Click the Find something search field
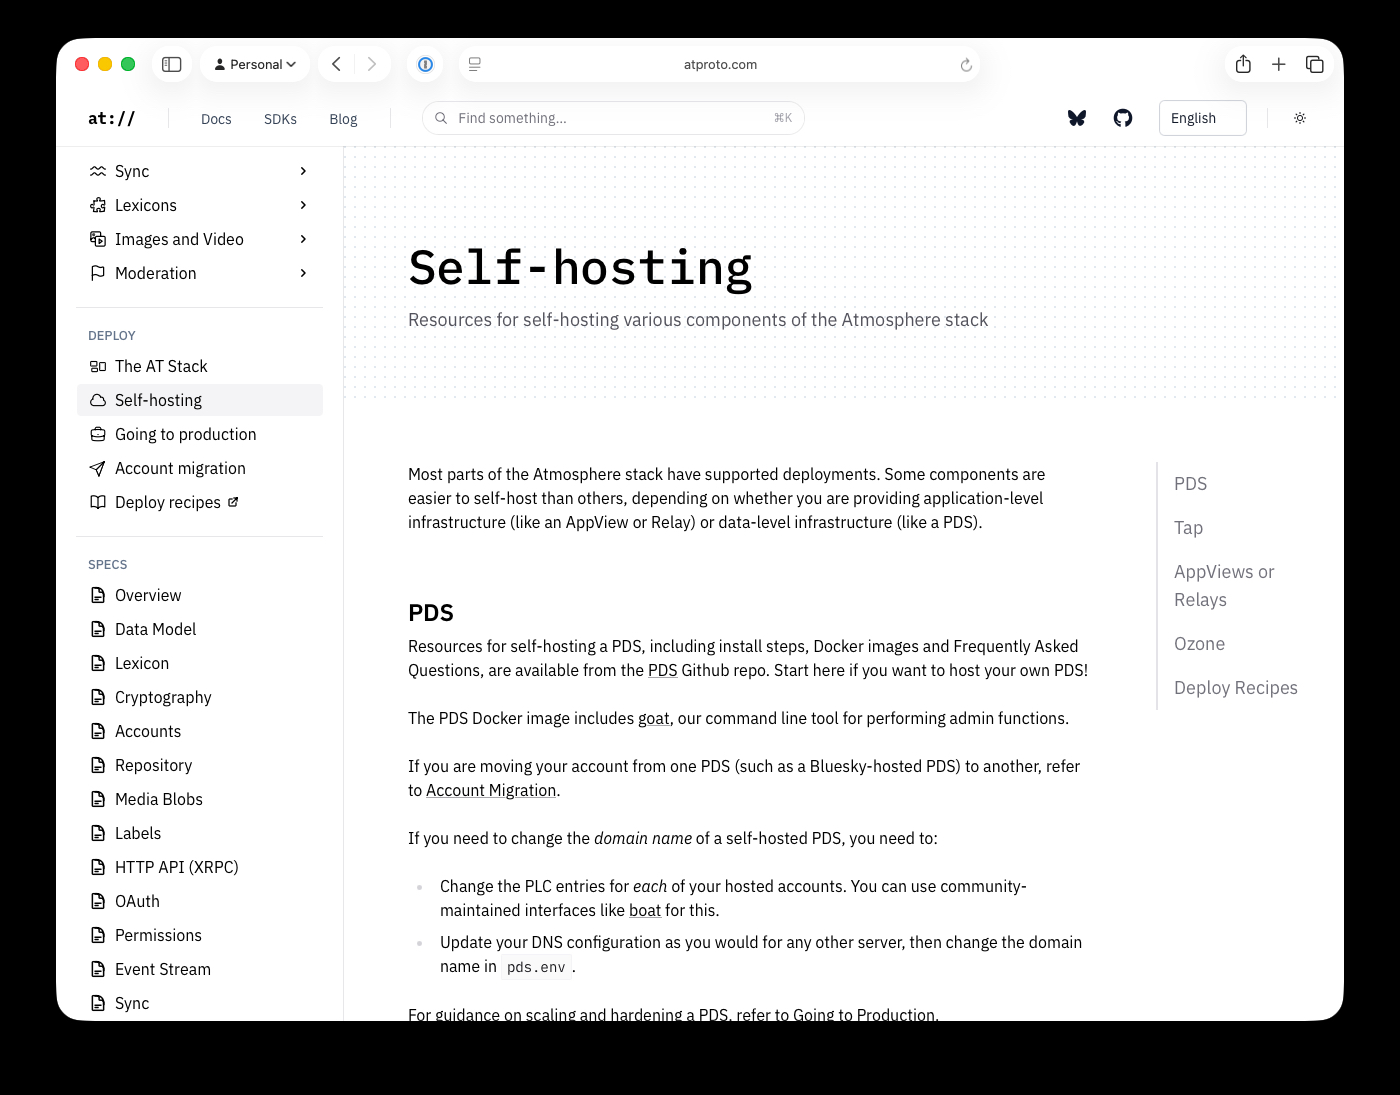The width and height of the screenshot is (1400, 1095). (x=612, y=118)
